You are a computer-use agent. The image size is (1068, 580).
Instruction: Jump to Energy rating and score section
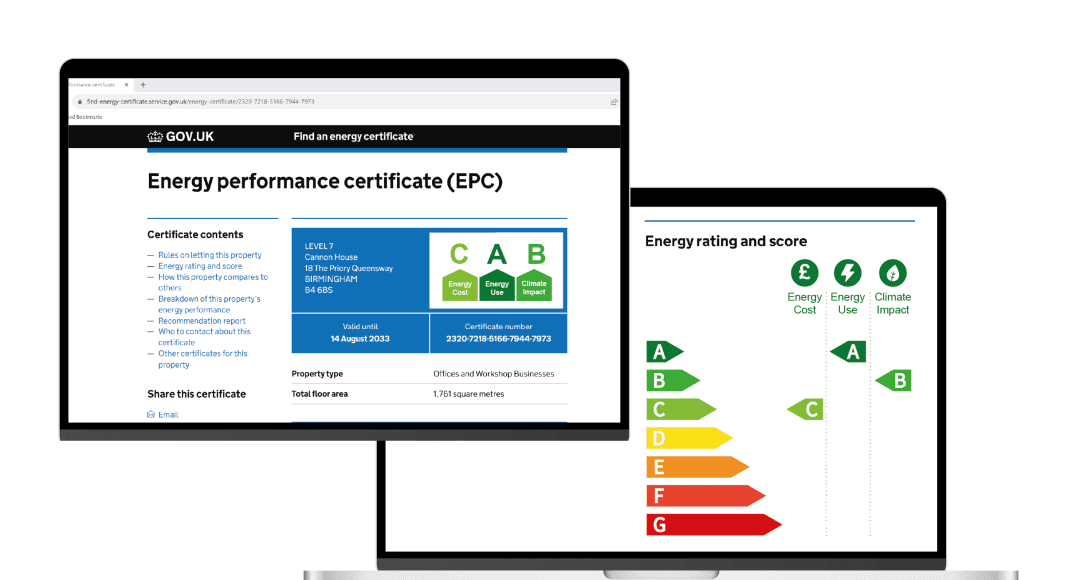click(200, 266)
